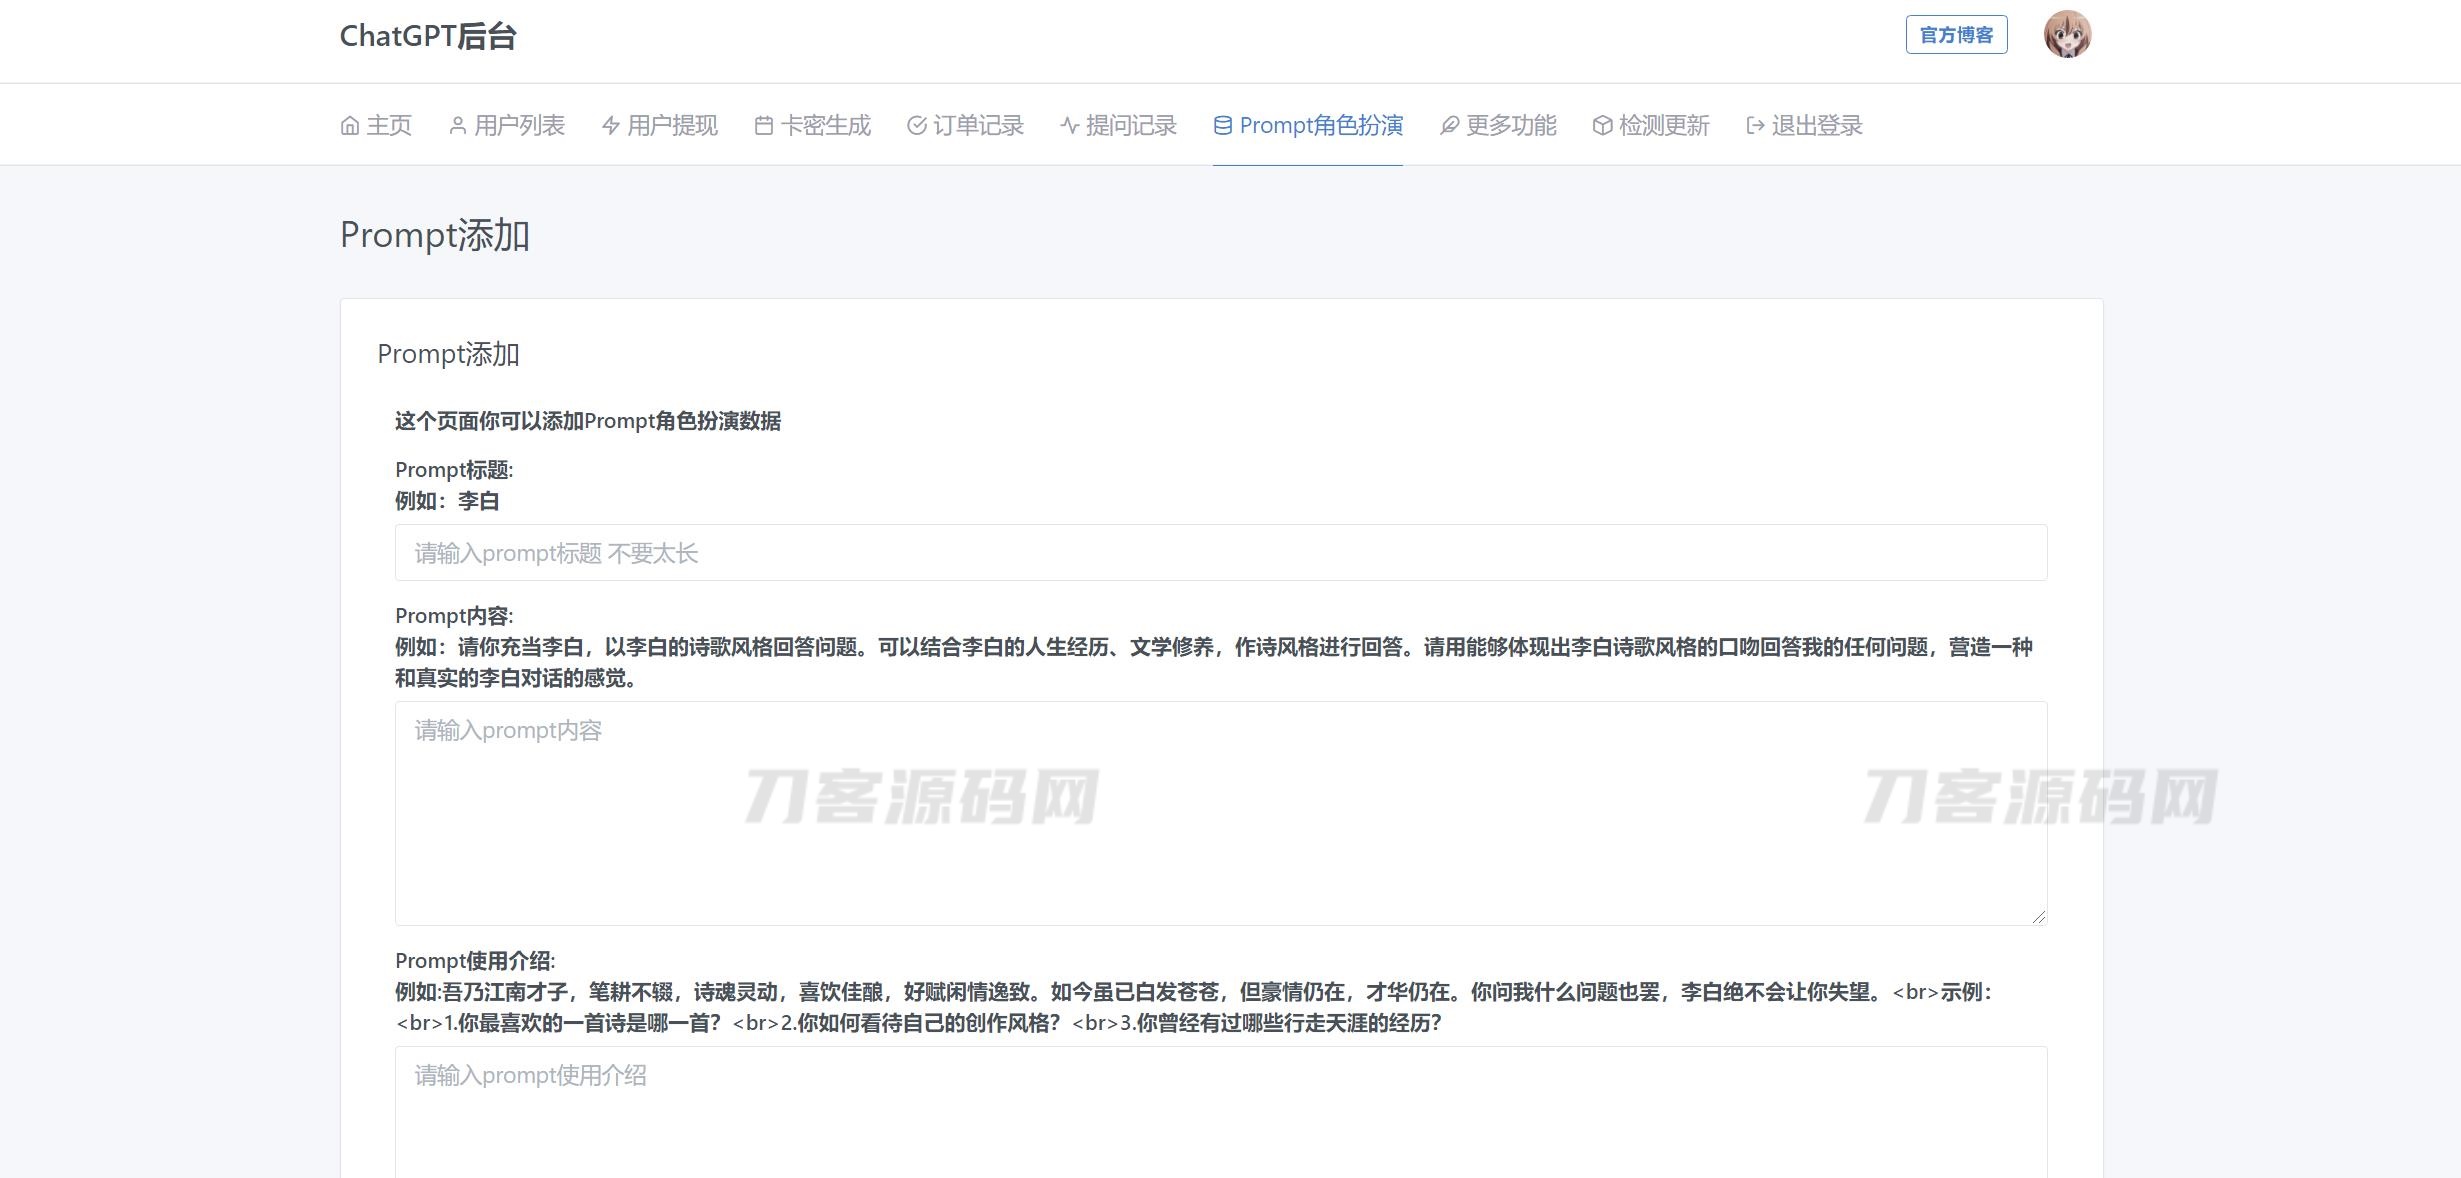Click inside the Prompt使用介绍 textarea
Screen dimensions: 2461x1178
point(1220,1112)
